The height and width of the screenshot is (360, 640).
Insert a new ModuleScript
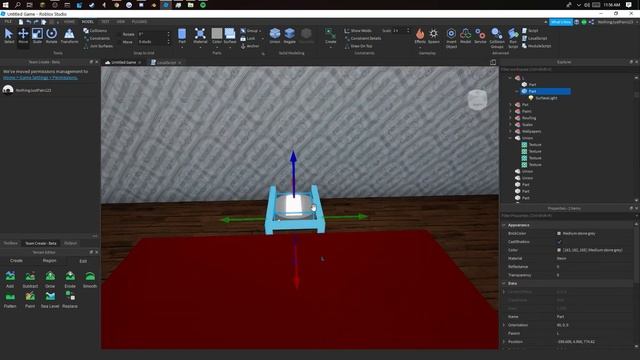click(x=536, y=46)
